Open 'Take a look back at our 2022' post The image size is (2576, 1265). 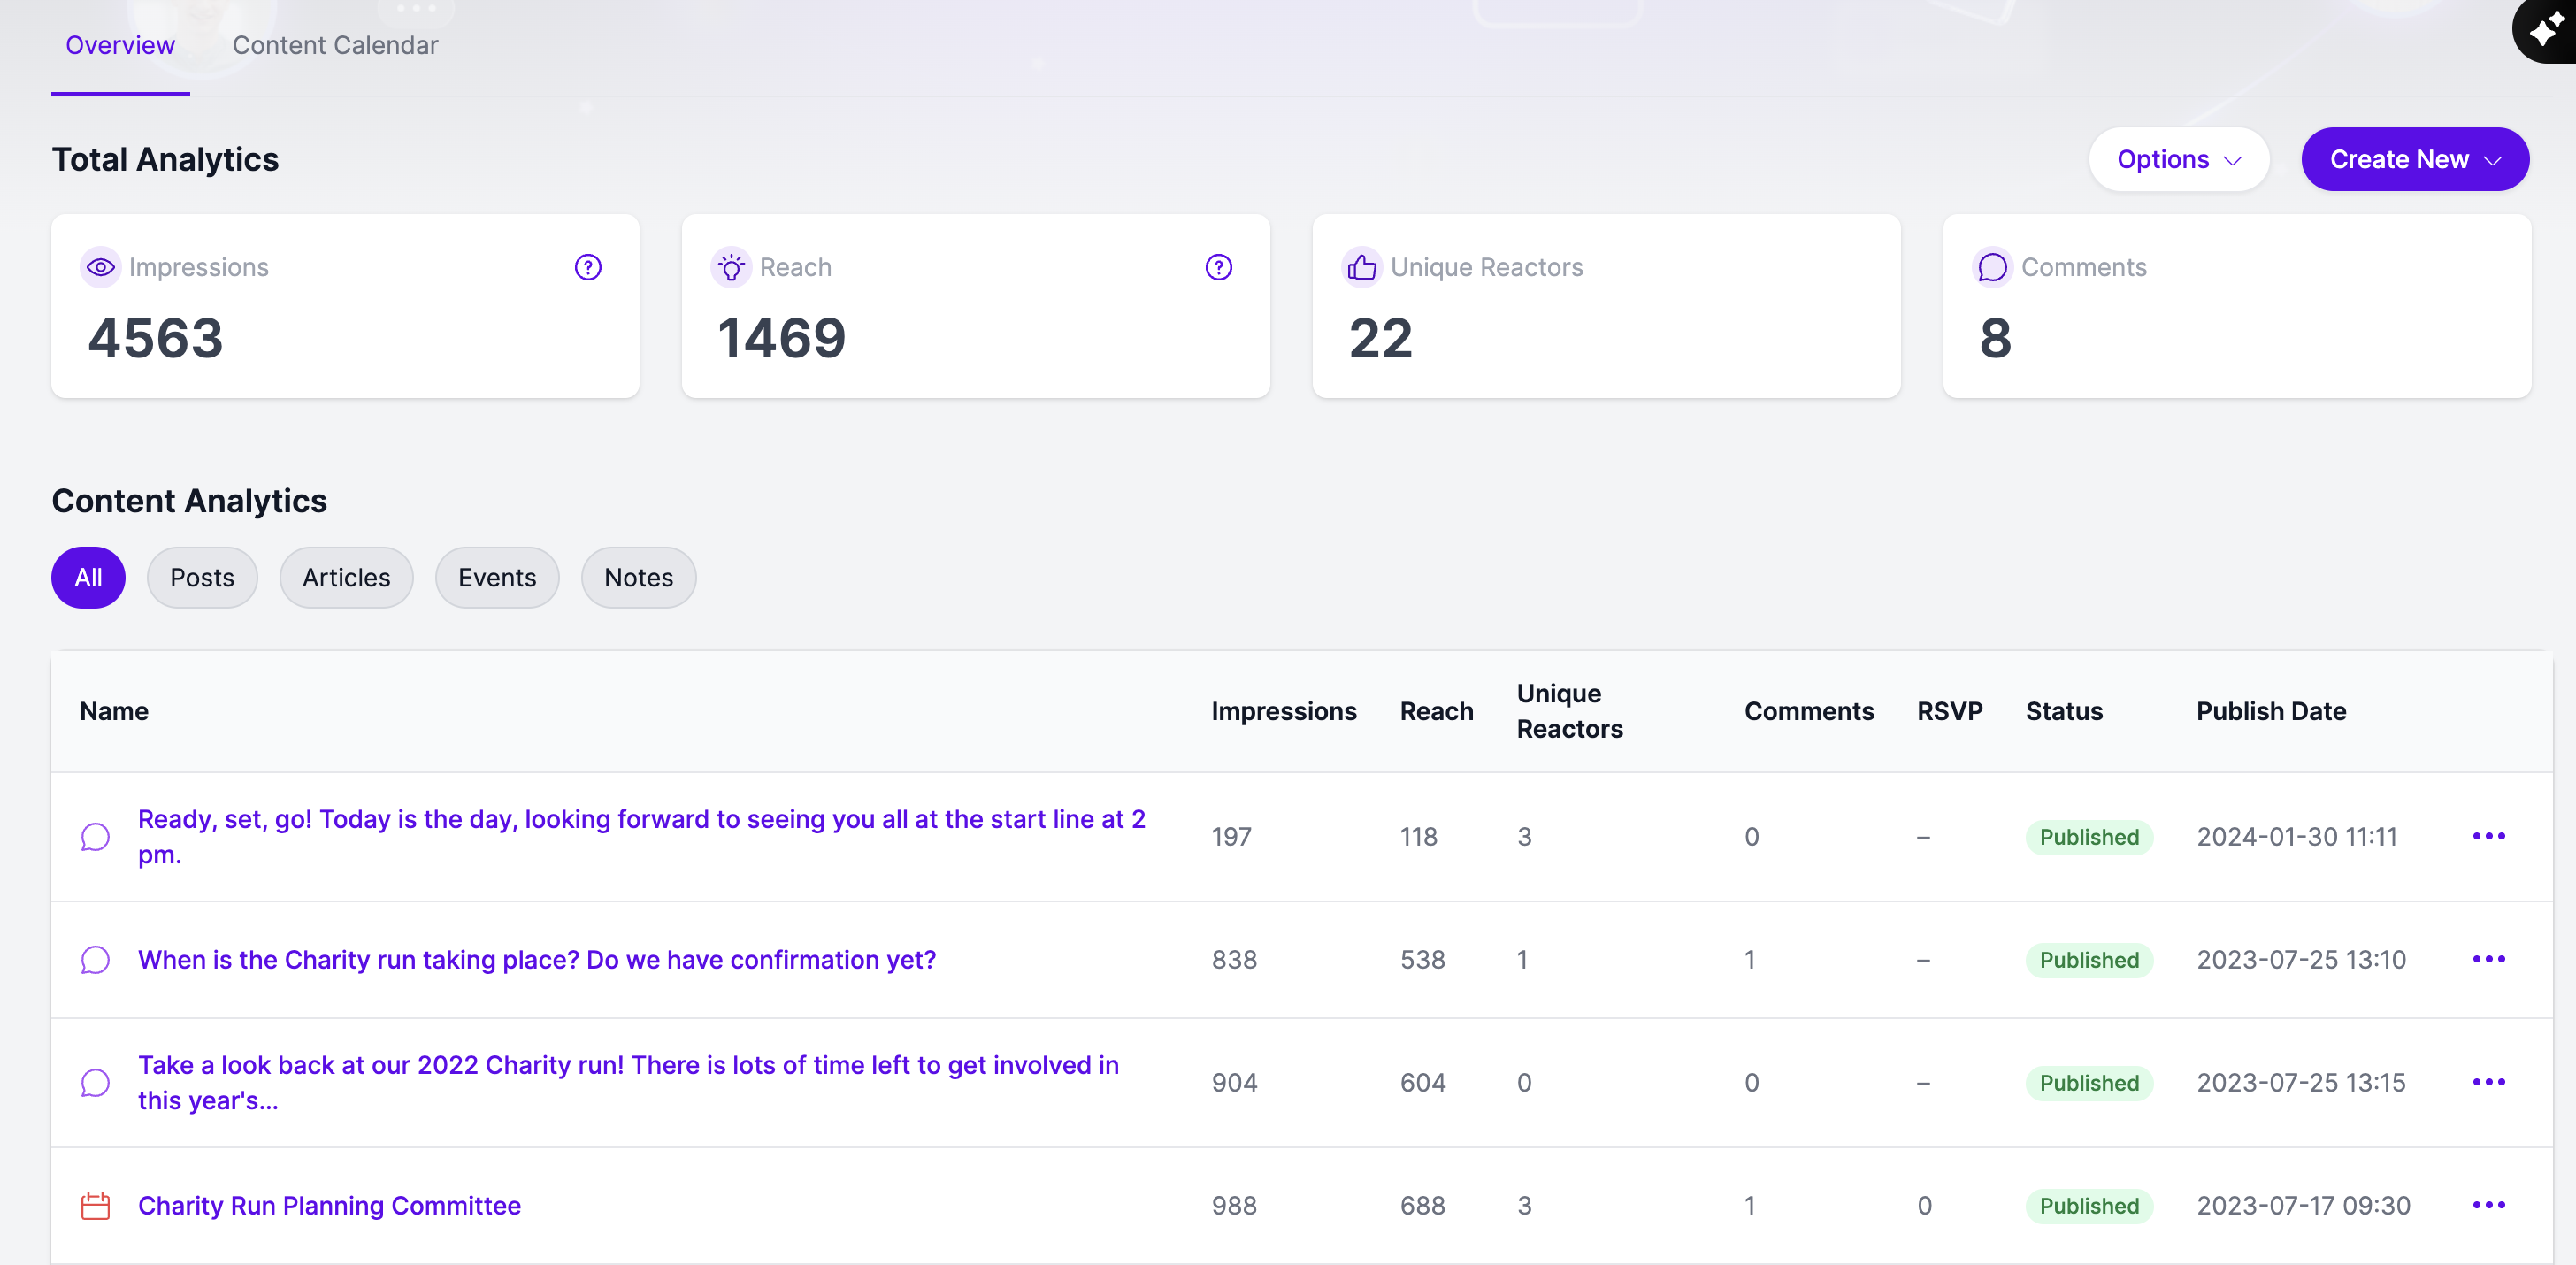(x=628, y=1083)
